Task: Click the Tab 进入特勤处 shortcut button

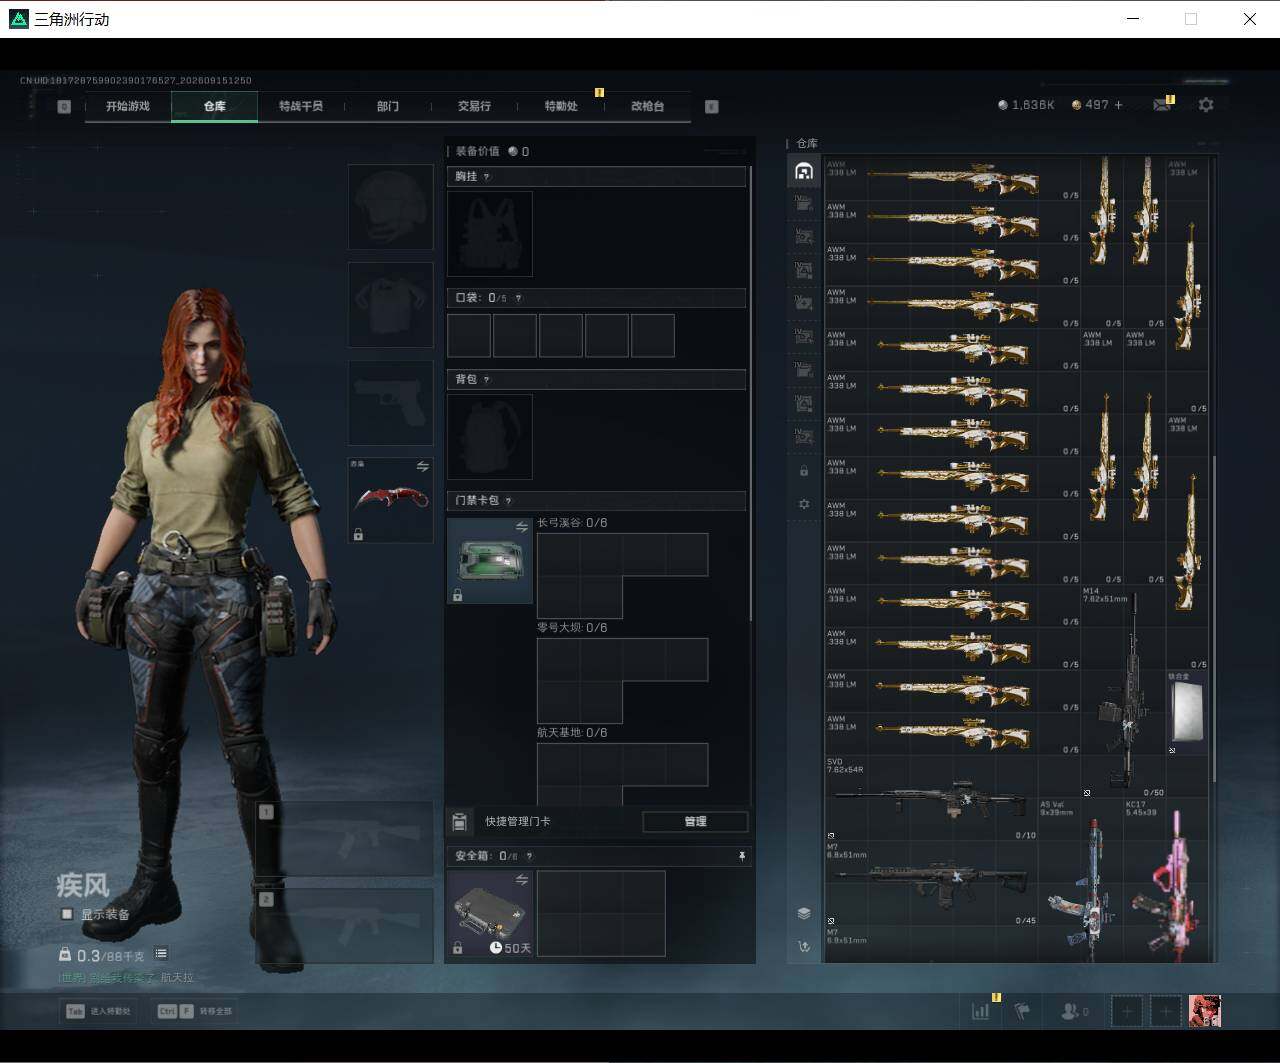Action: (97, 1011)
